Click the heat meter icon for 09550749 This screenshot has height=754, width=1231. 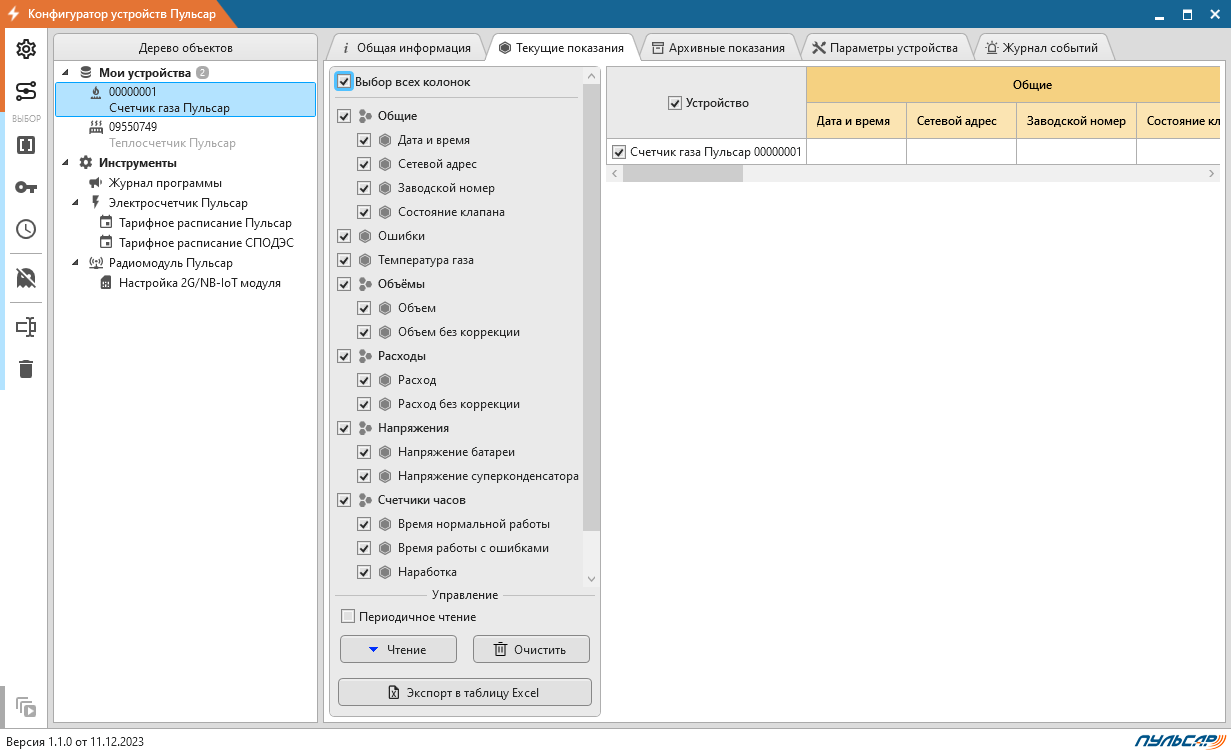pyautogui.click(x=96, y=127)
